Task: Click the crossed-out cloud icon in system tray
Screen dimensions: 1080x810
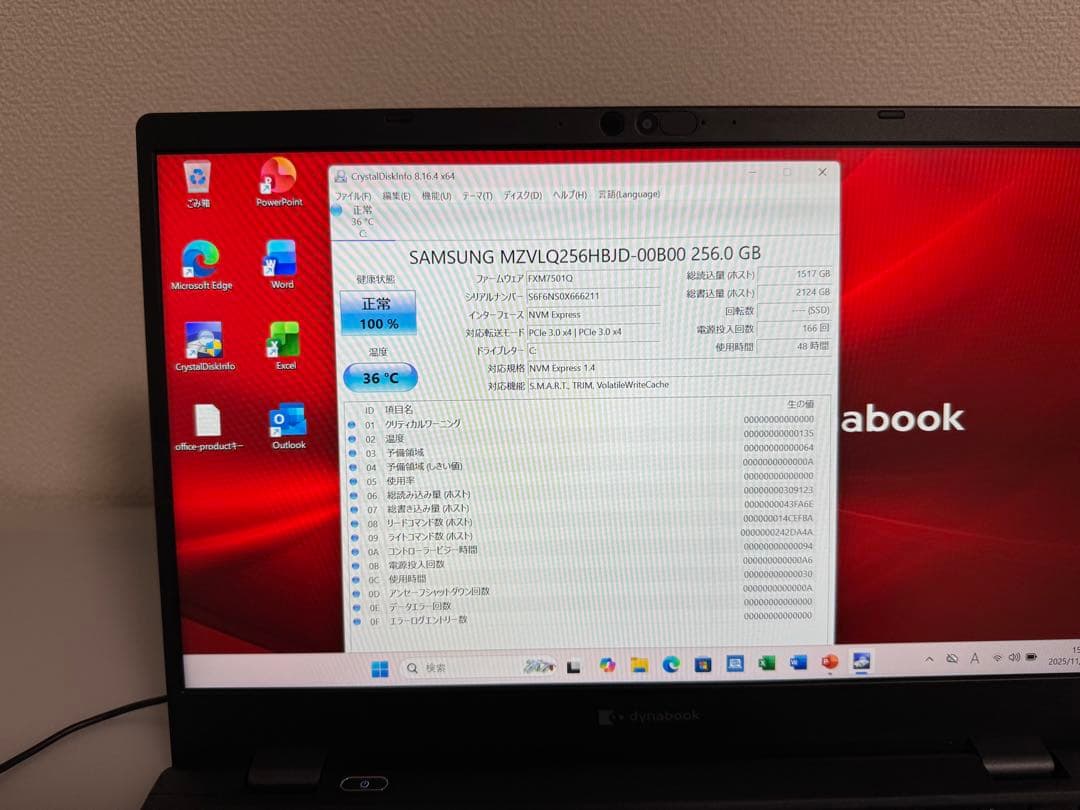Action: pos(952,658)
